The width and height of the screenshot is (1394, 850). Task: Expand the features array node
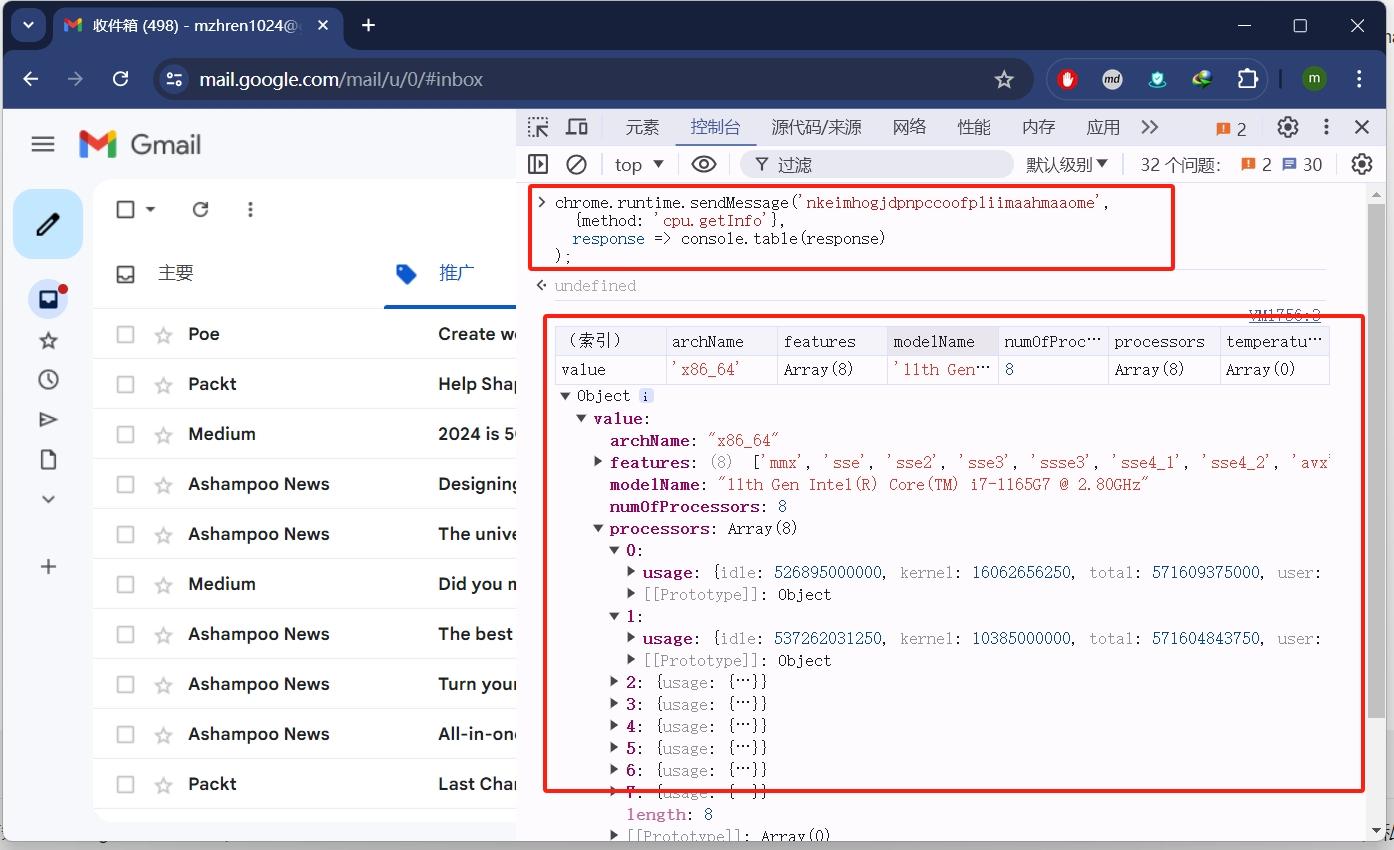[599, 462]
